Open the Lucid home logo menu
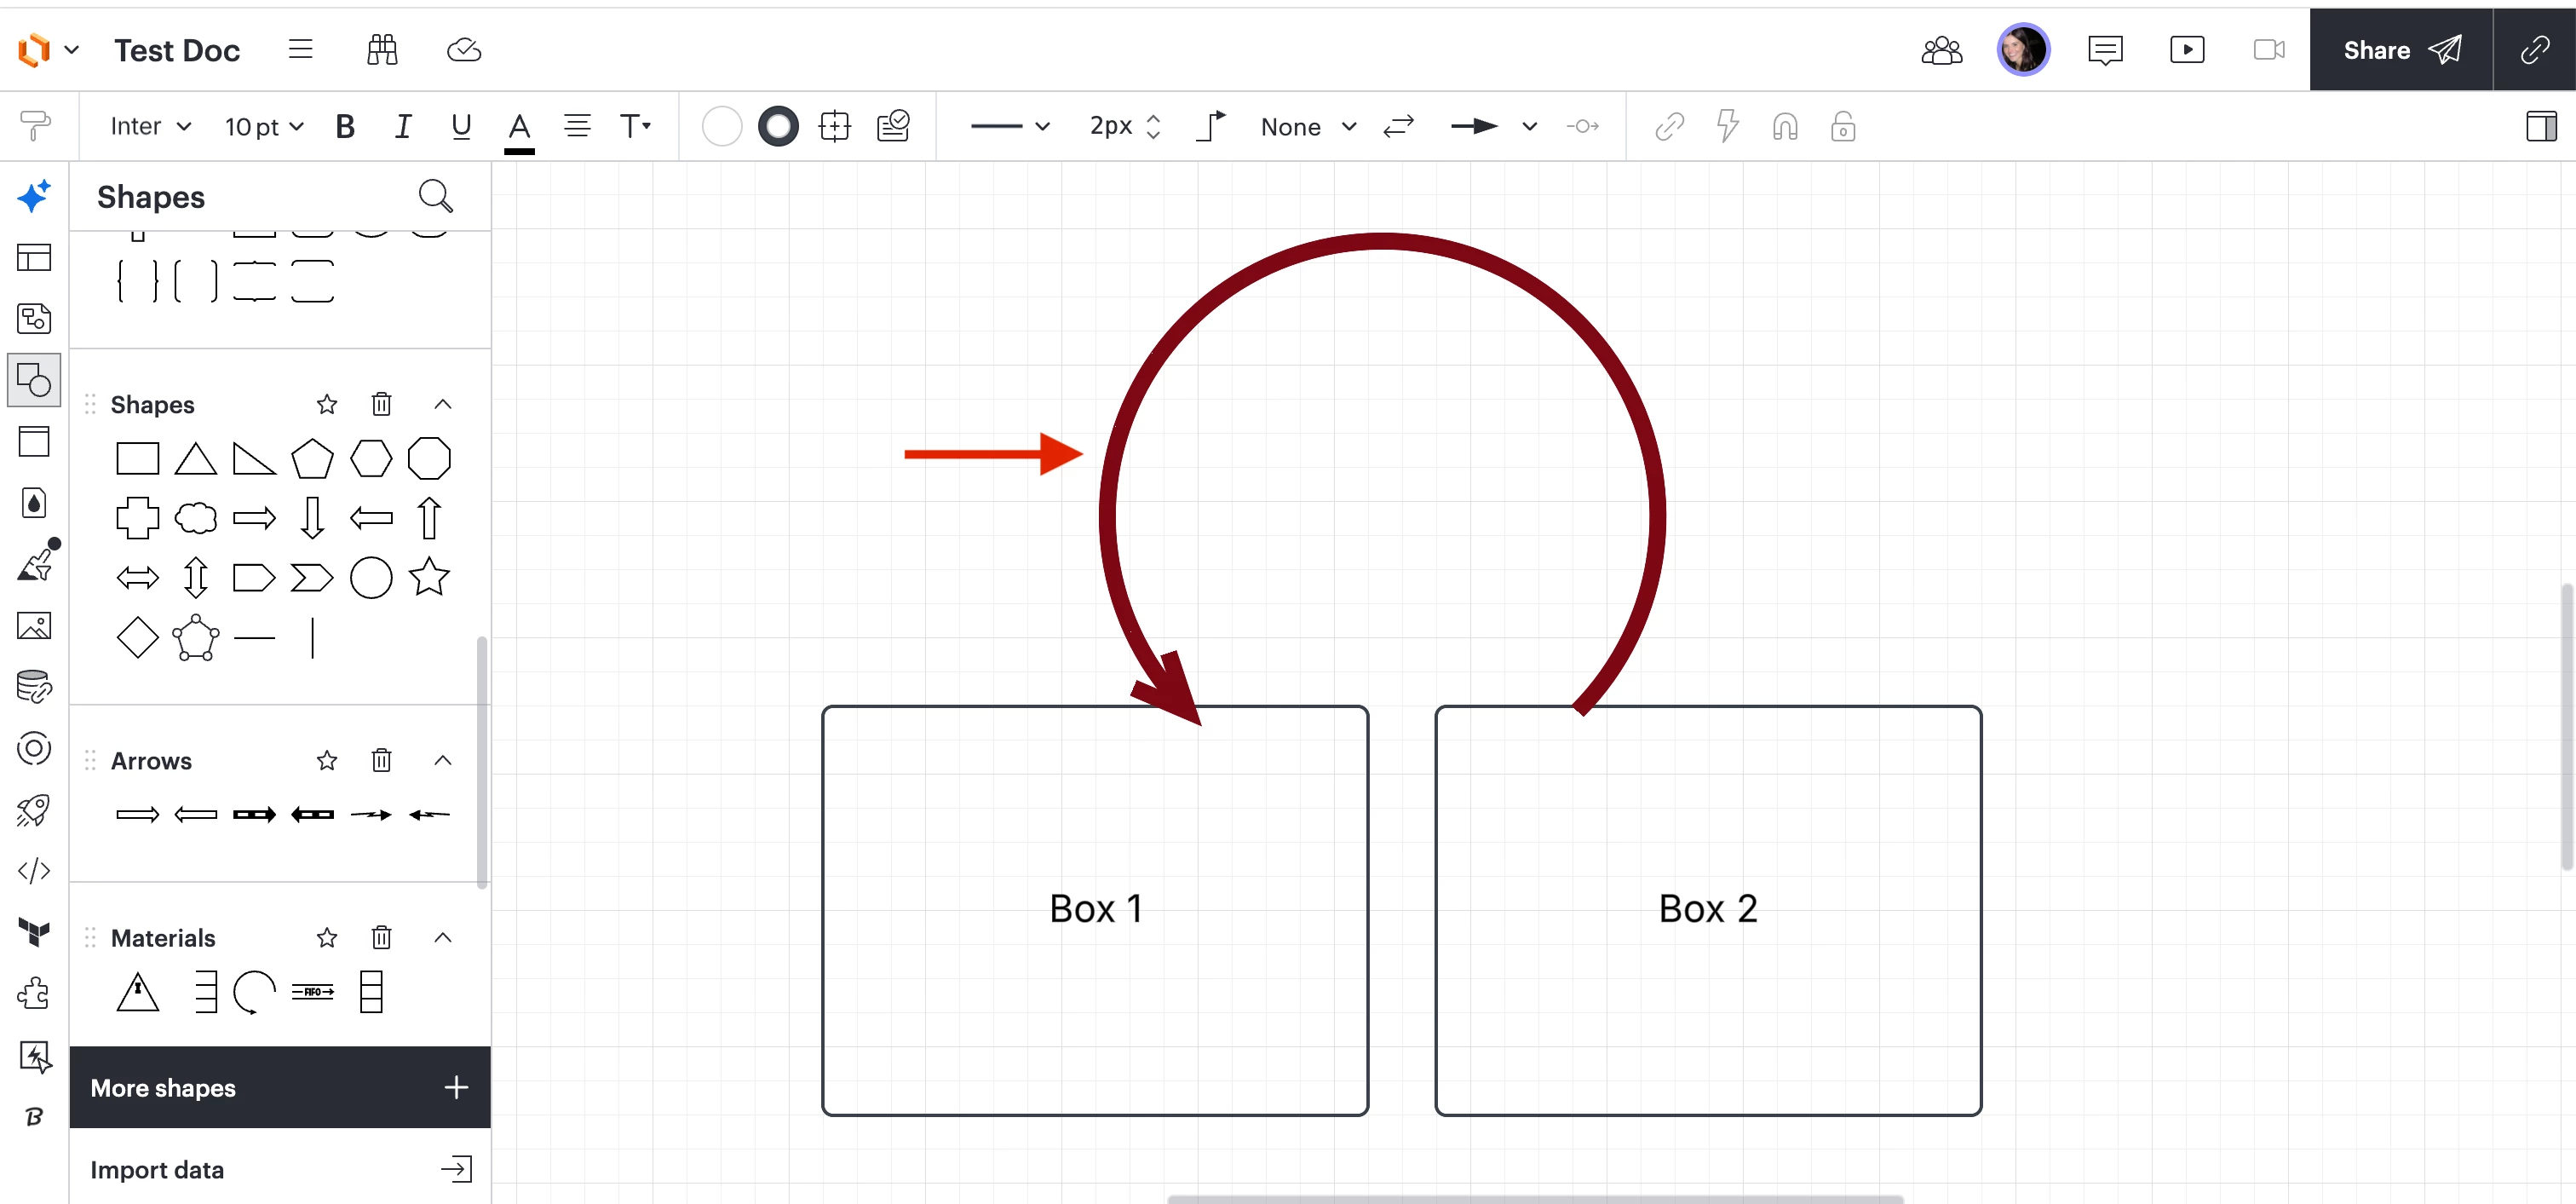This screenshot has width=2576, height=1204. [x=47, y=50]
